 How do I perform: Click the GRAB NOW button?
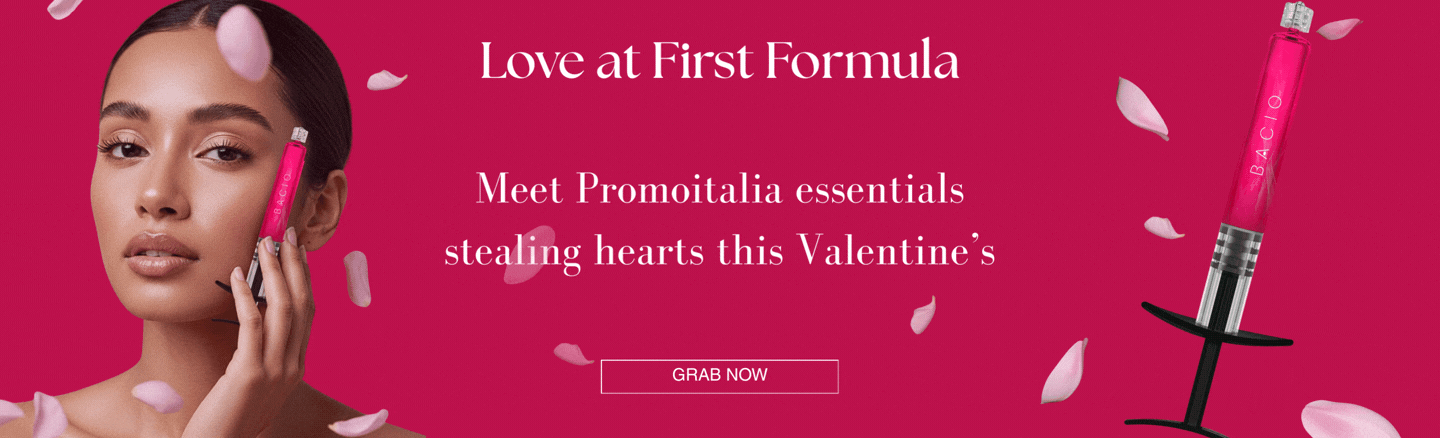(719, 376)
